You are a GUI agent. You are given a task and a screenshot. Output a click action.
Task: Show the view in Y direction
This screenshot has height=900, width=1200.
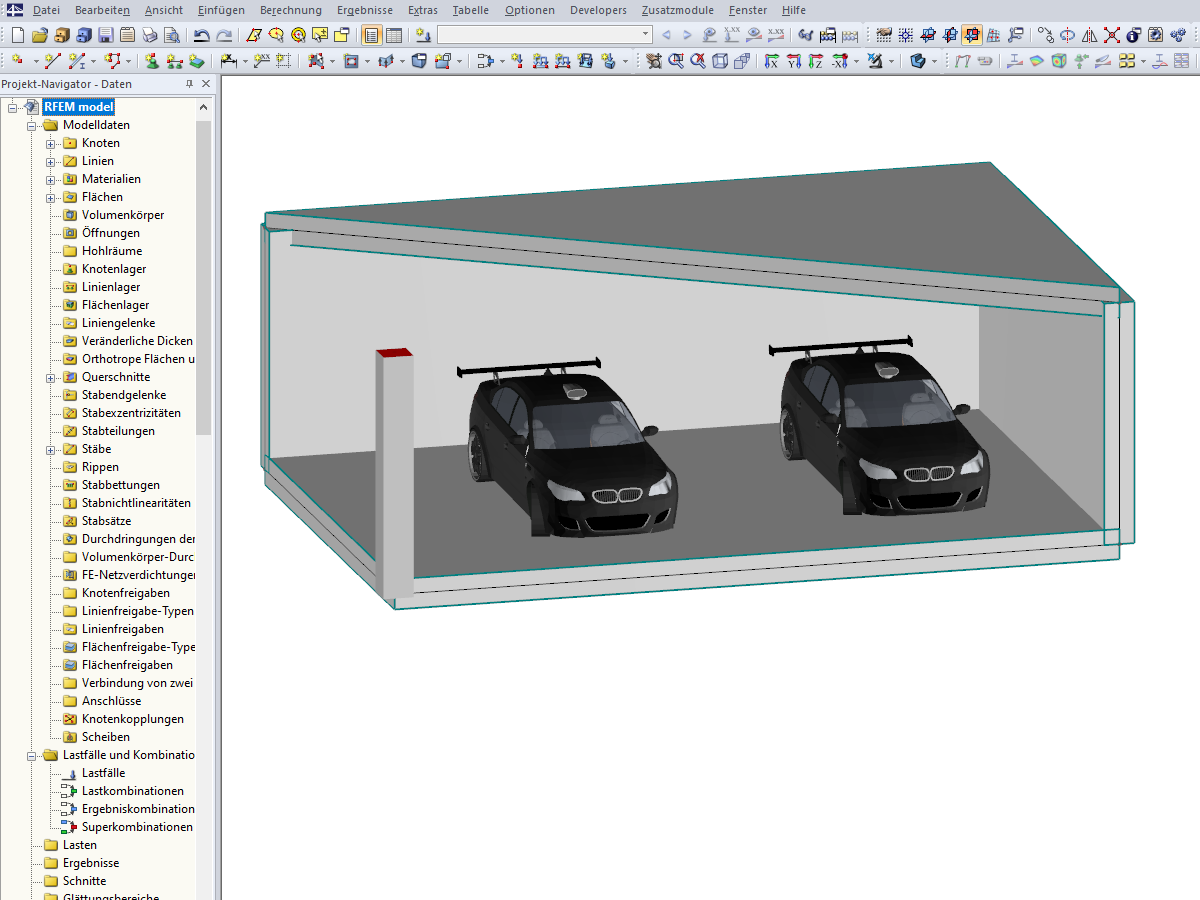pyautogui.click(x=793, y=61)
